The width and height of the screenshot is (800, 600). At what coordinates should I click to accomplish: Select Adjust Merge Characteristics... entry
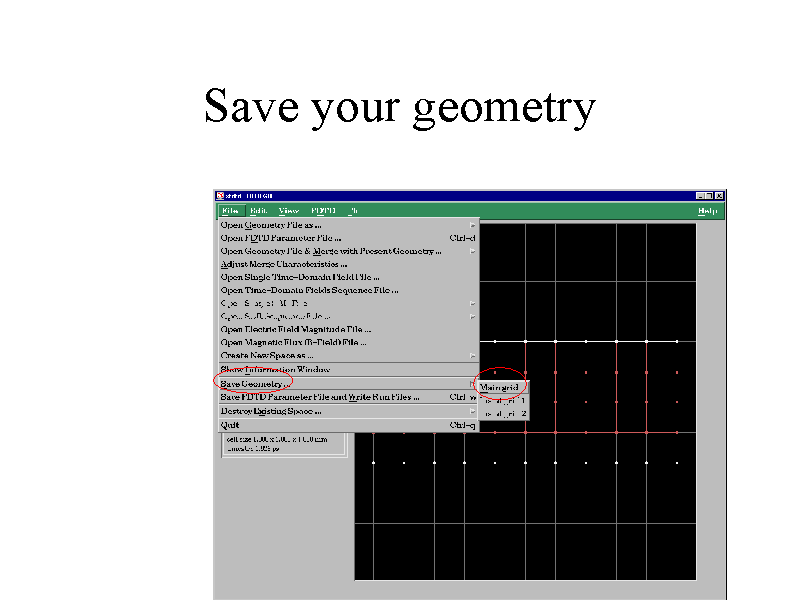349,264
